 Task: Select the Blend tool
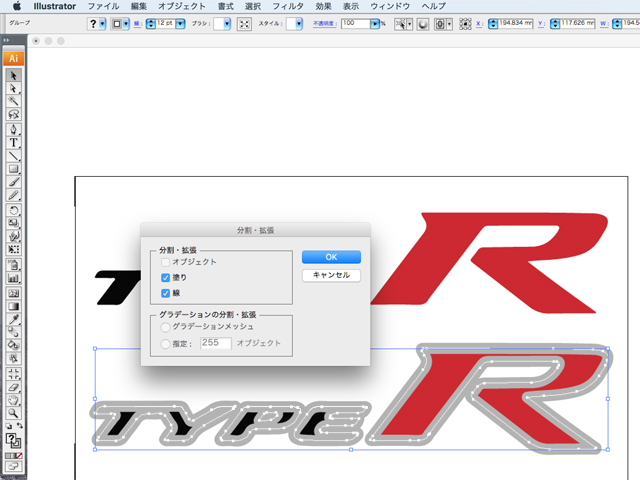pyautogui.click(x=13, y=332)
